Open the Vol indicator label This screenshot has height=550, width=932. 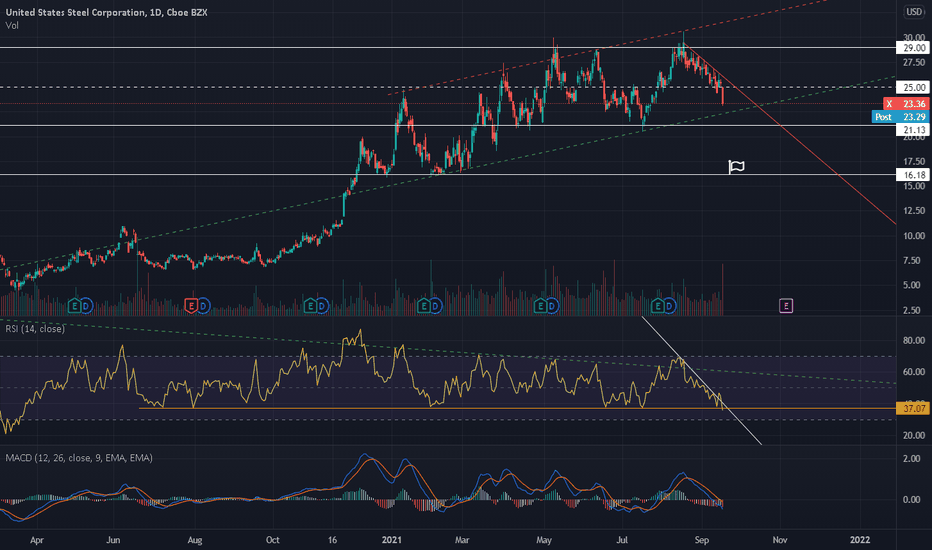tap(12, 26)
